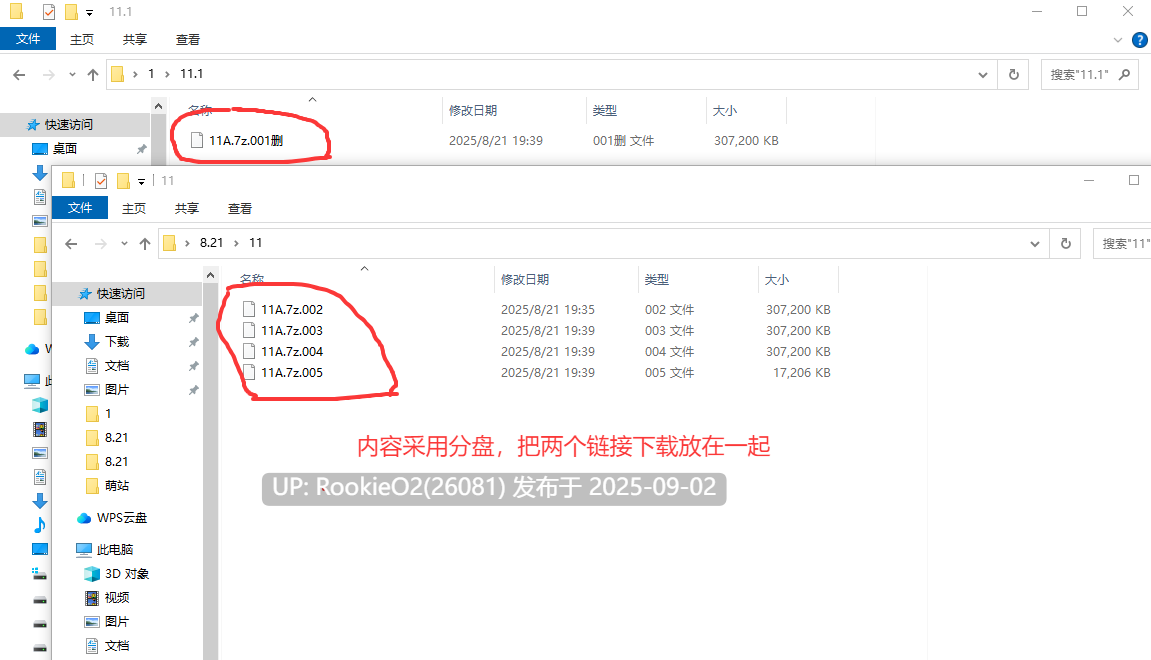Viewport: 1151px width, 660px height.
Task: Open recent locations dropdown in 11.1 window
Action: (72, 74)
